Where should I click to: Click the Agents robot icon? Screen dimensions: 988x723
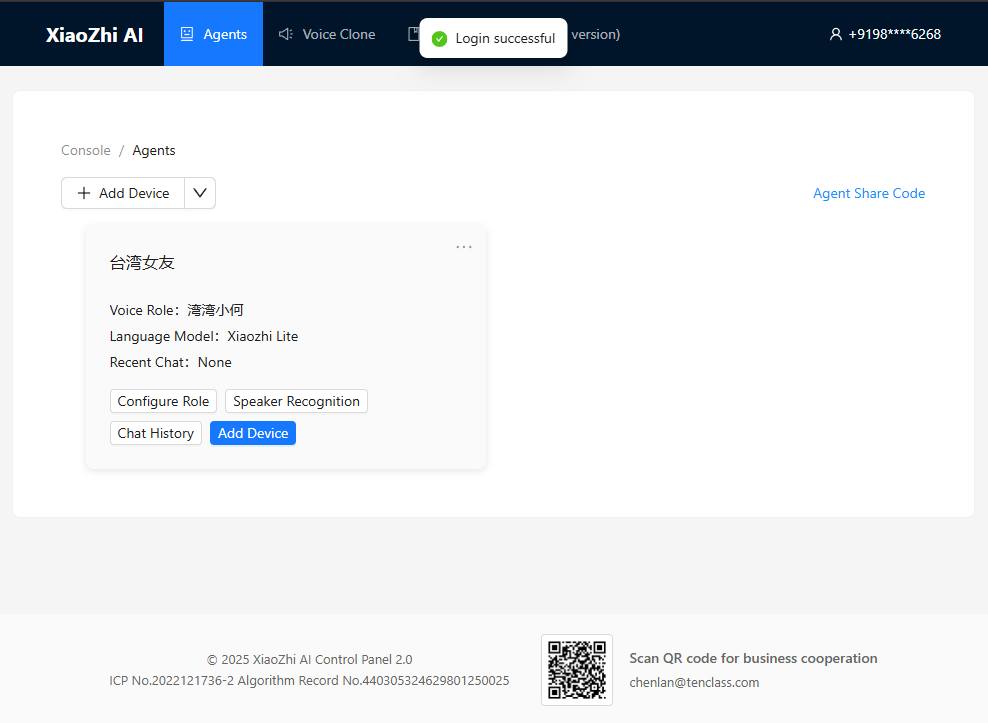187,34
